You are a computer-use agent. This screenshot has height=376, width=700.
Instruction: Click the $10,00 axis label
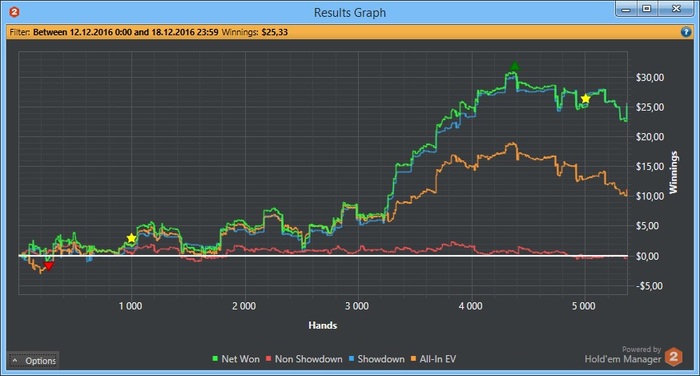tap(650, 196)
